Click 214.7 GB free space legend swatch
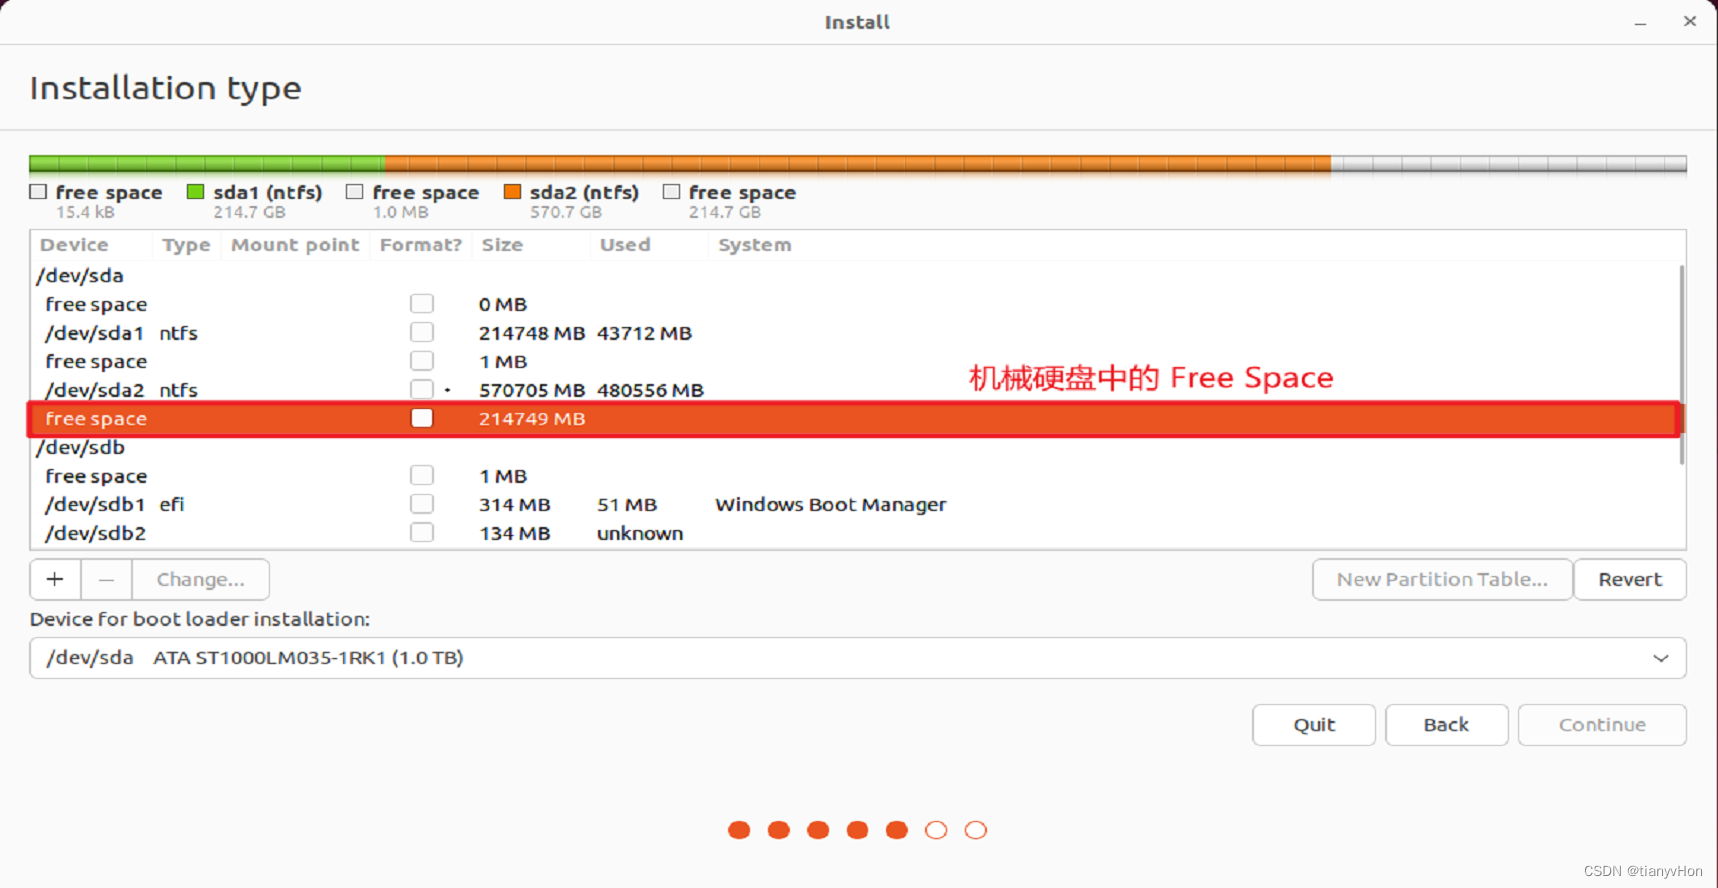The image size is (1718, 888). pos(671,192)
